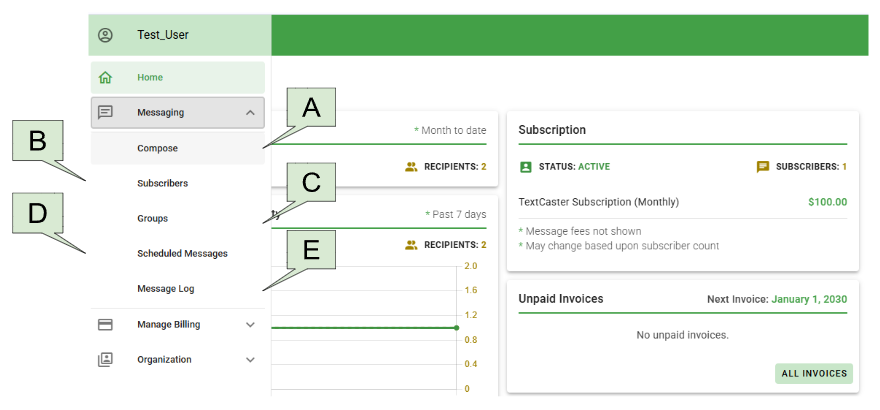The width and height of the screenshot is (880, 410).
Task: Click the Subscribers message icon in Subscription card
Action: [x=763, y=167]
